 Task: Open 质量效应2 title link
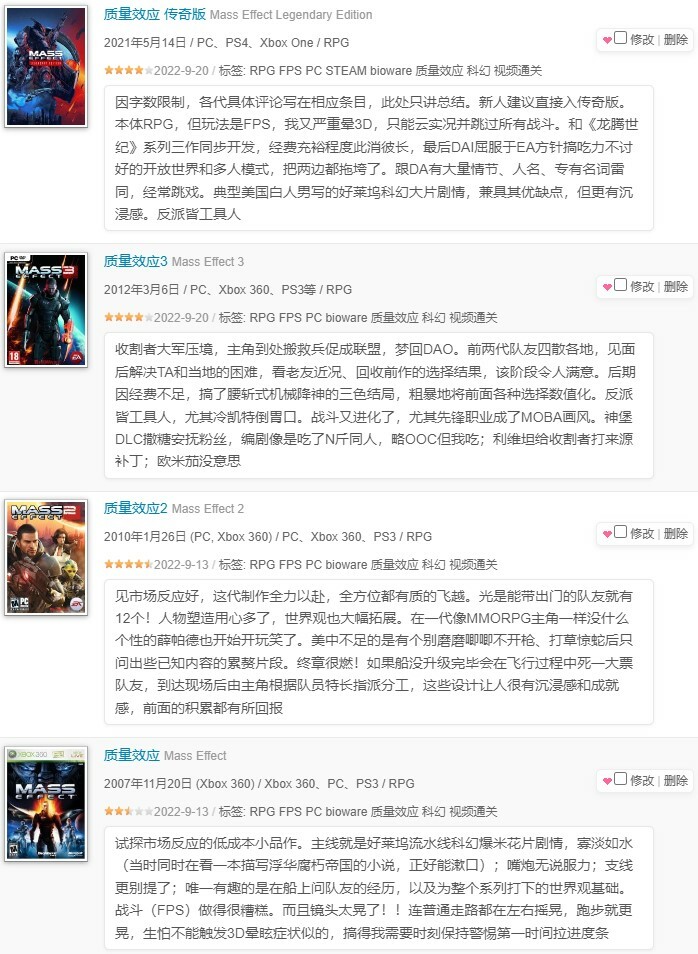coord(135,509)
